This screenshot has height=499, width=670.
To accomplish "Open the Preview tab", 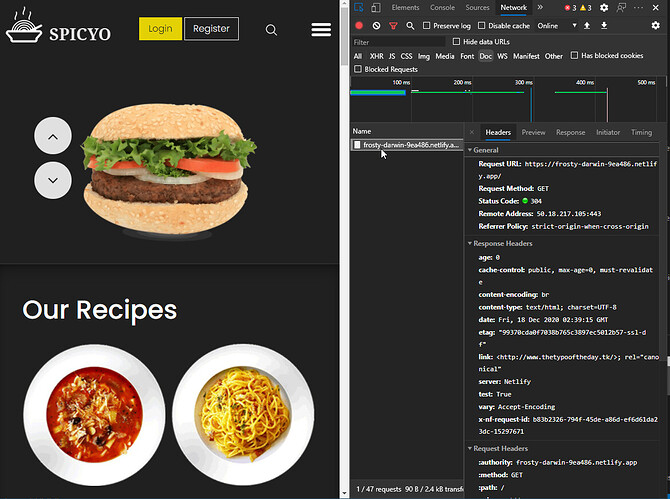I will [x=533, y=132].
